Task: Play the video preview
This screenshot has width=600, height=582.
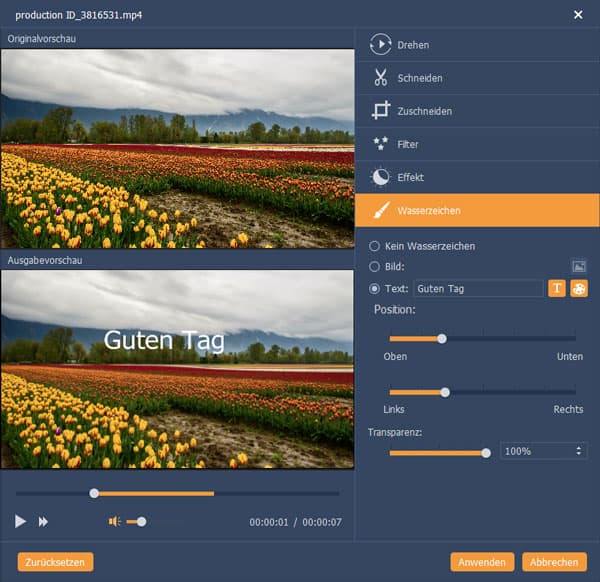Action: pos(20,521)
